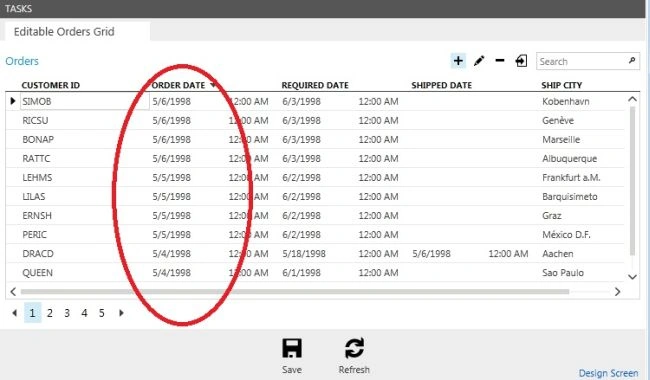
Task: Click RICSU's required date 6/3/1998
Action: pyautogui.click(x=301, y=120)
